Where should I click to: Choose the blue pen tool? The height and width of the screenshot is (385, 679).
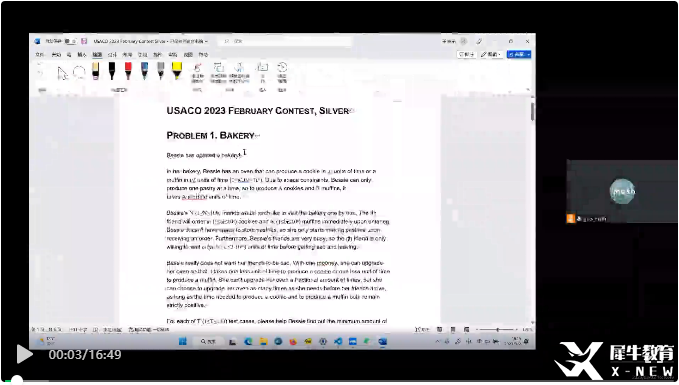point(144,71)
